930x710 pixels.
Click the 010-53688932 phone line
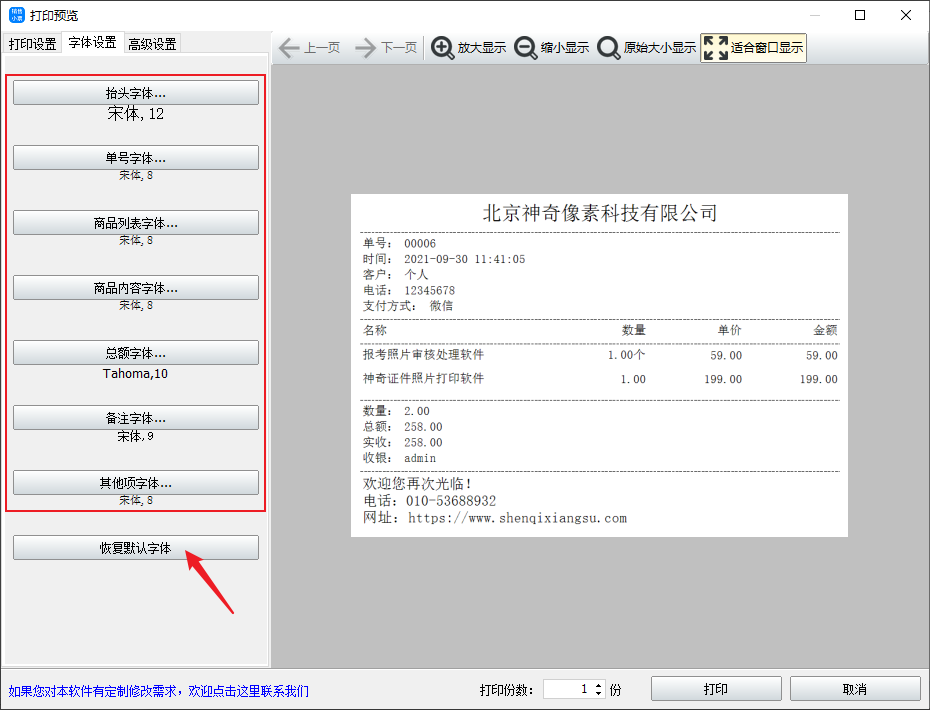(429, 501)
